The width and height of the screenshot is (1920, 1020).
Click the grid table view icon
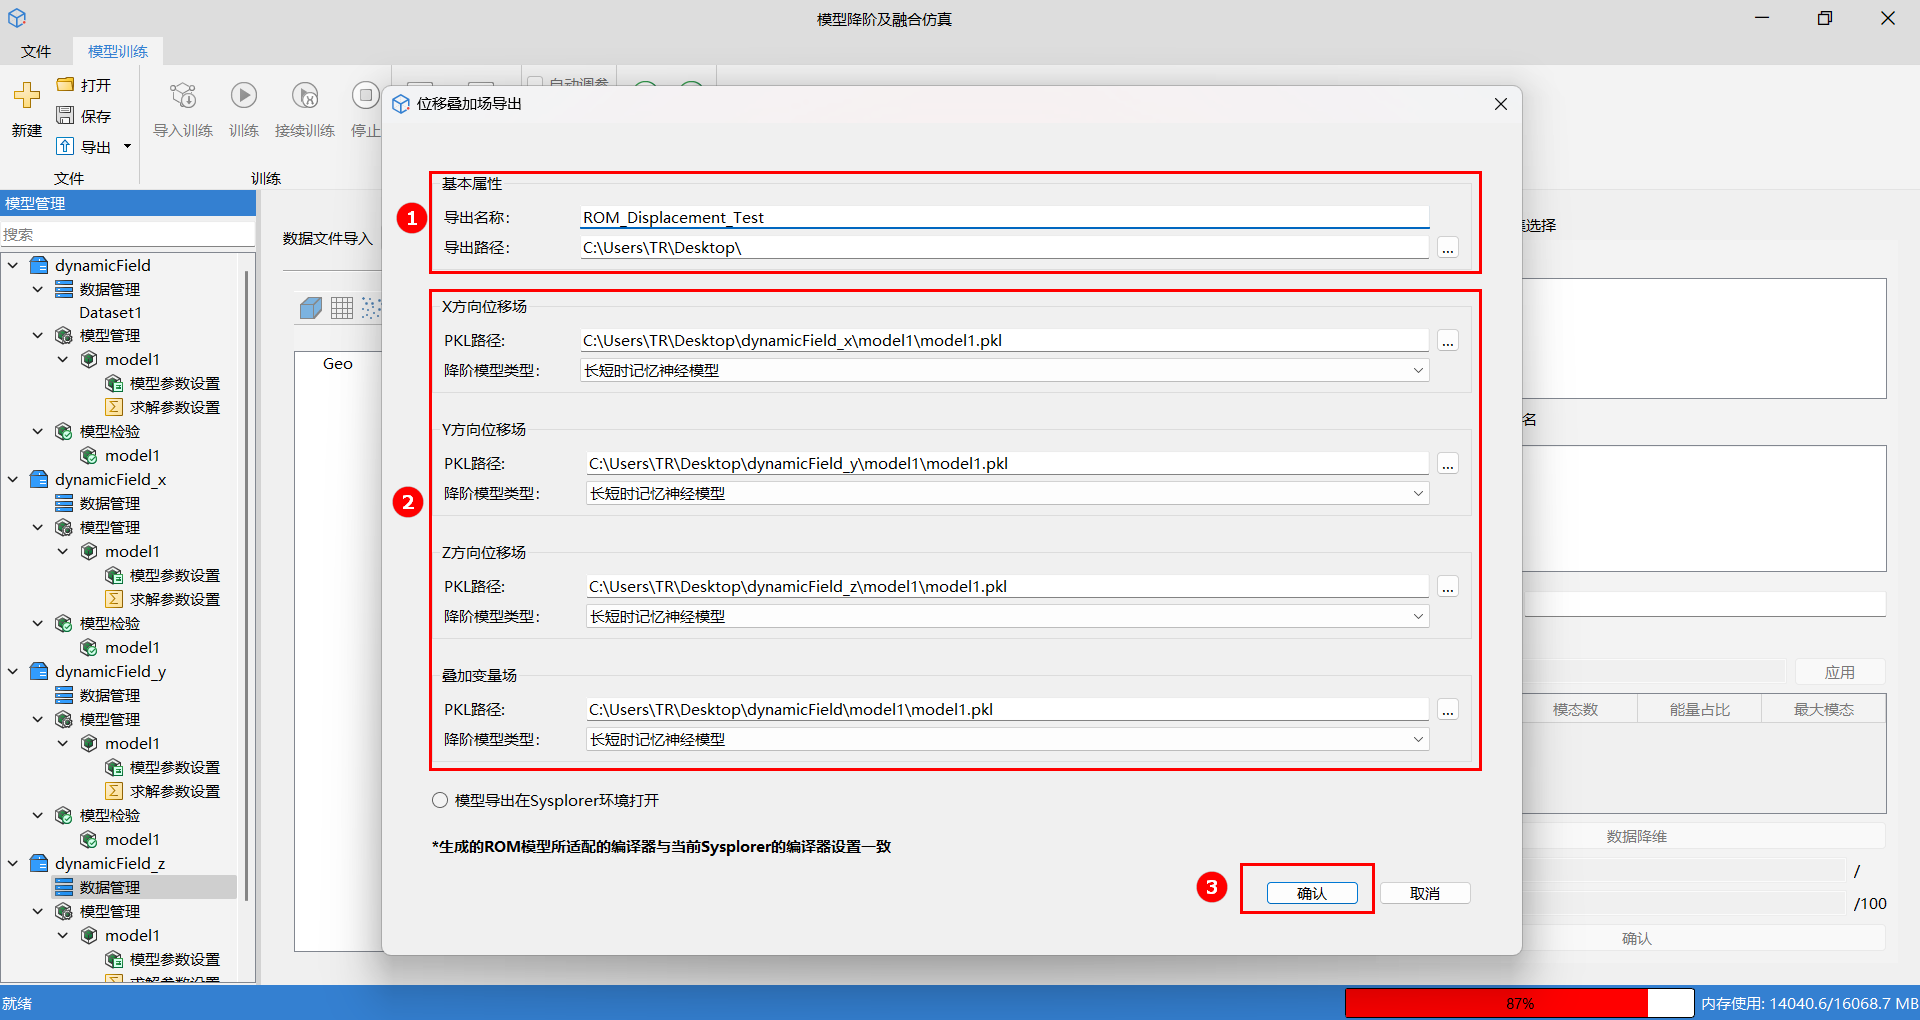pyautogui.click(x=342, y=308)
